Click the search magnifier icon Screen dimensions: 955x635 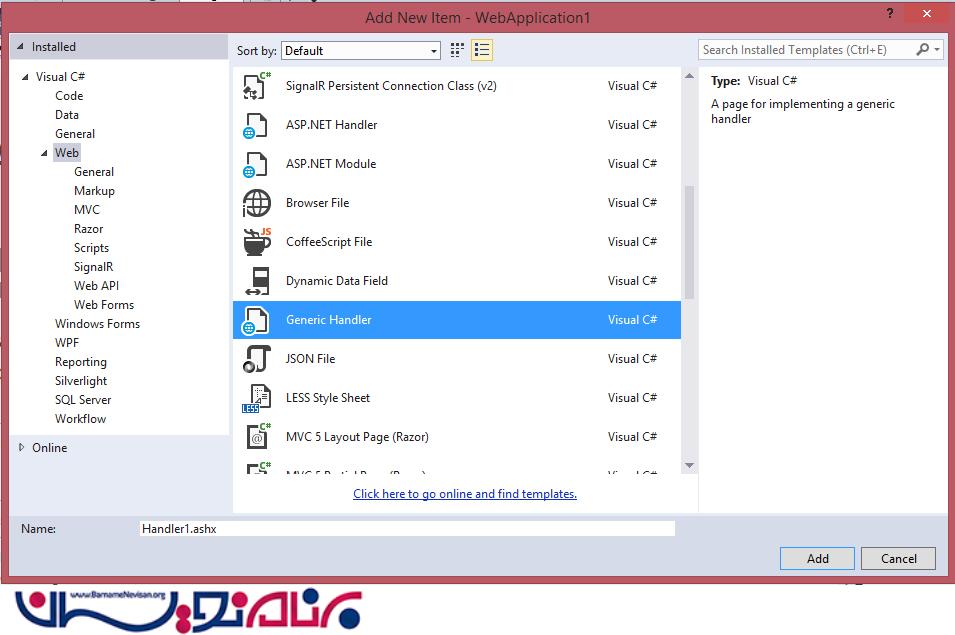tap(923, 49)
